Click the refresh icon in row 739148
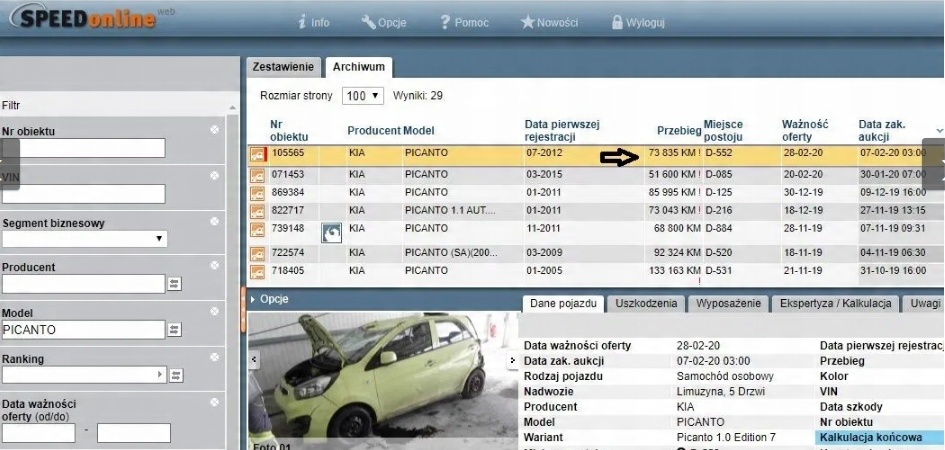The height and width of the screenshot is (450, 945). pyautogui.click(x=331, y=232)
